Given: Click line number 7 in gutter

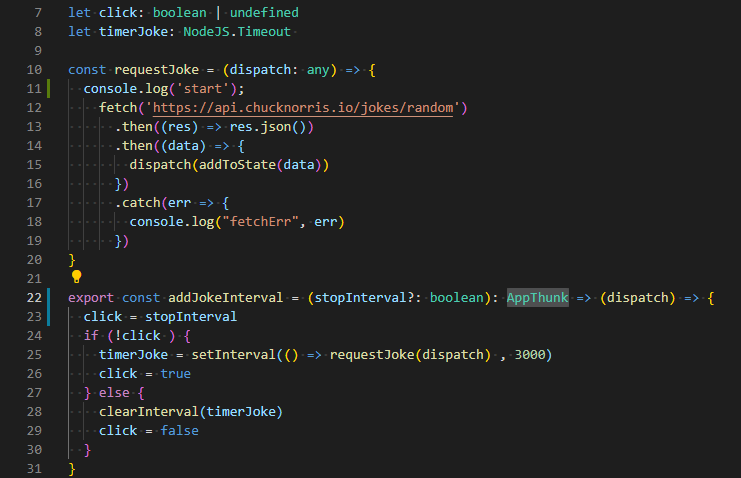Looking at the screenshot, I should coord(38,13).
